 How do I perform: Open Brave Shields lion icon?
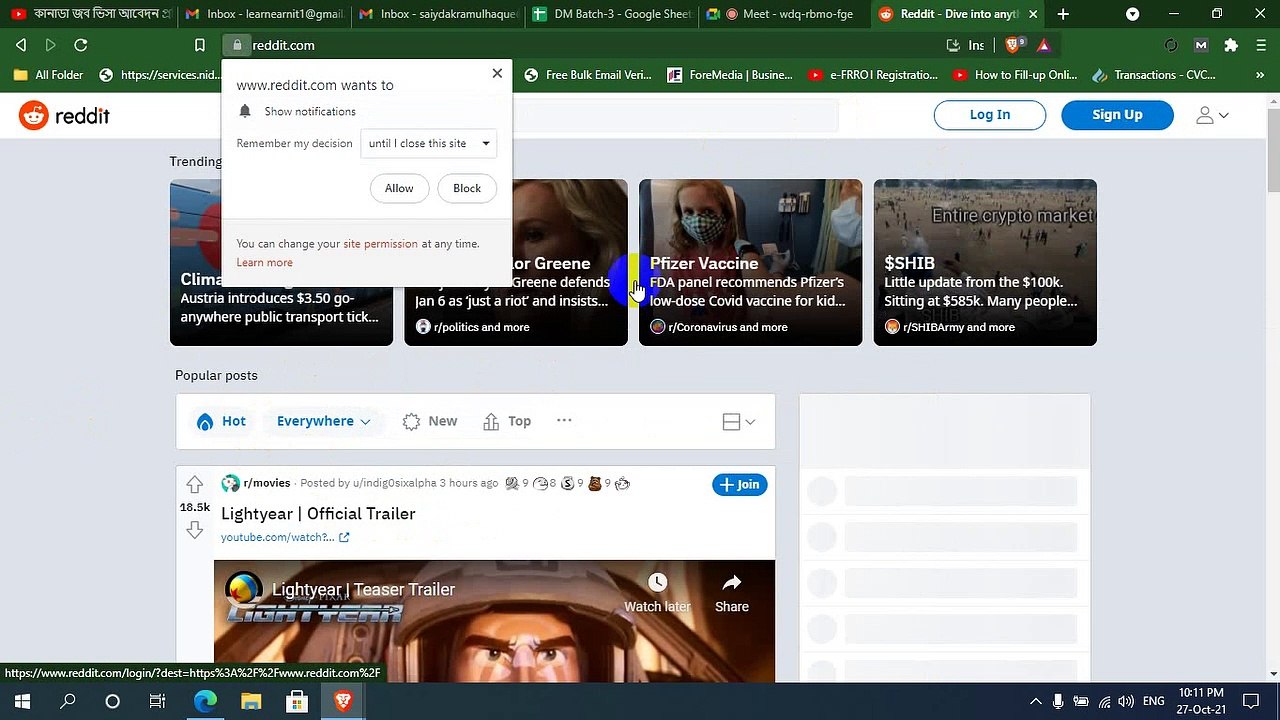point(1012,45)
